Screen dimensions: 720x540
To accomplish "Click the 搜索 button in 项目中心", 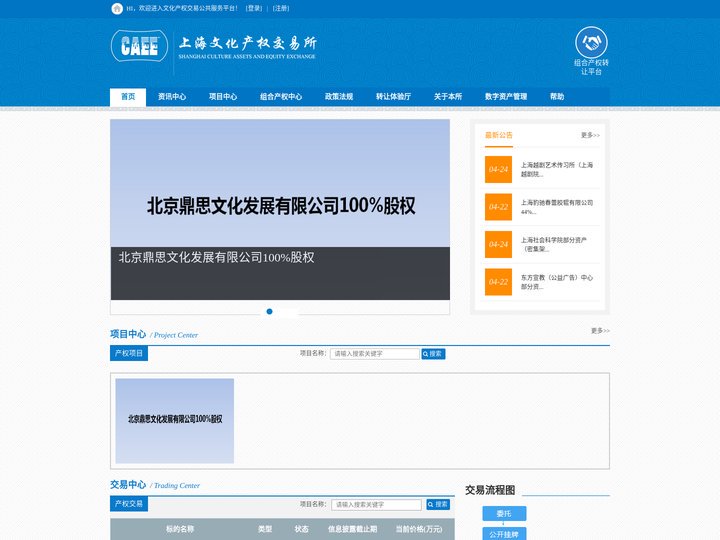I will (433, 354).
